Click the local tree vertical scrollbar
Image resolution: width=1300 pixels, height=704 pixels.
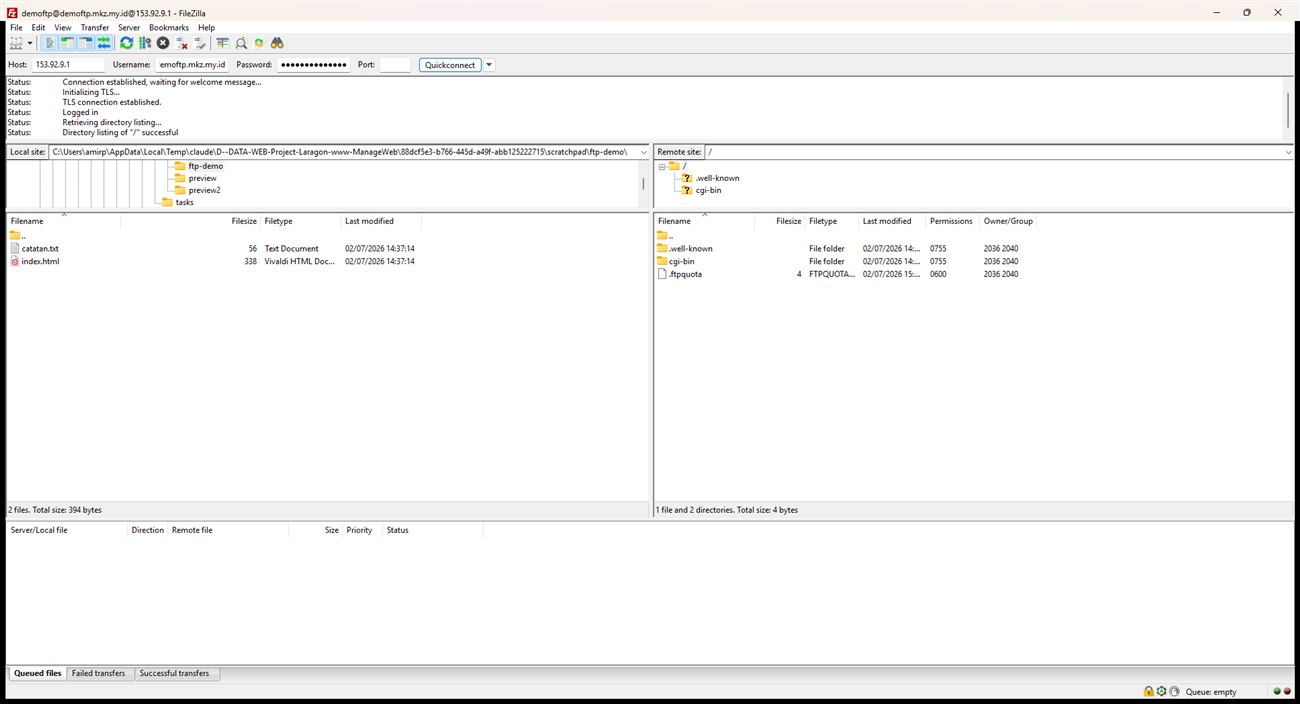643,184
